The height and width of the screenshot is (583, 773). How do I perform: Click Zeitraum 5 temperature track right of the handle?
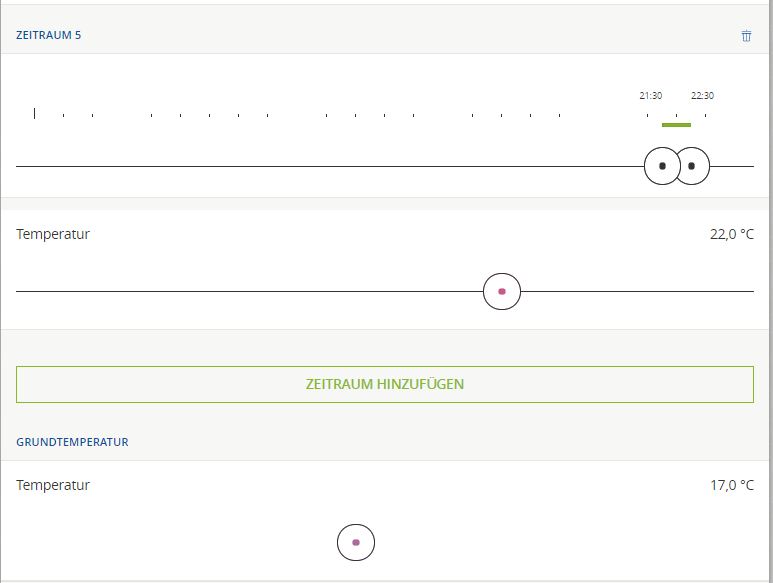[640, 291]
